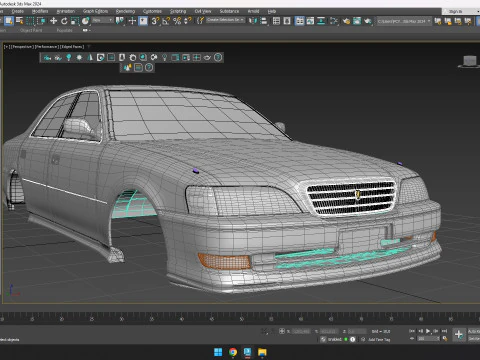
Task: Toggle Window/Crossing selection mode
Action: tap(41, 21)
